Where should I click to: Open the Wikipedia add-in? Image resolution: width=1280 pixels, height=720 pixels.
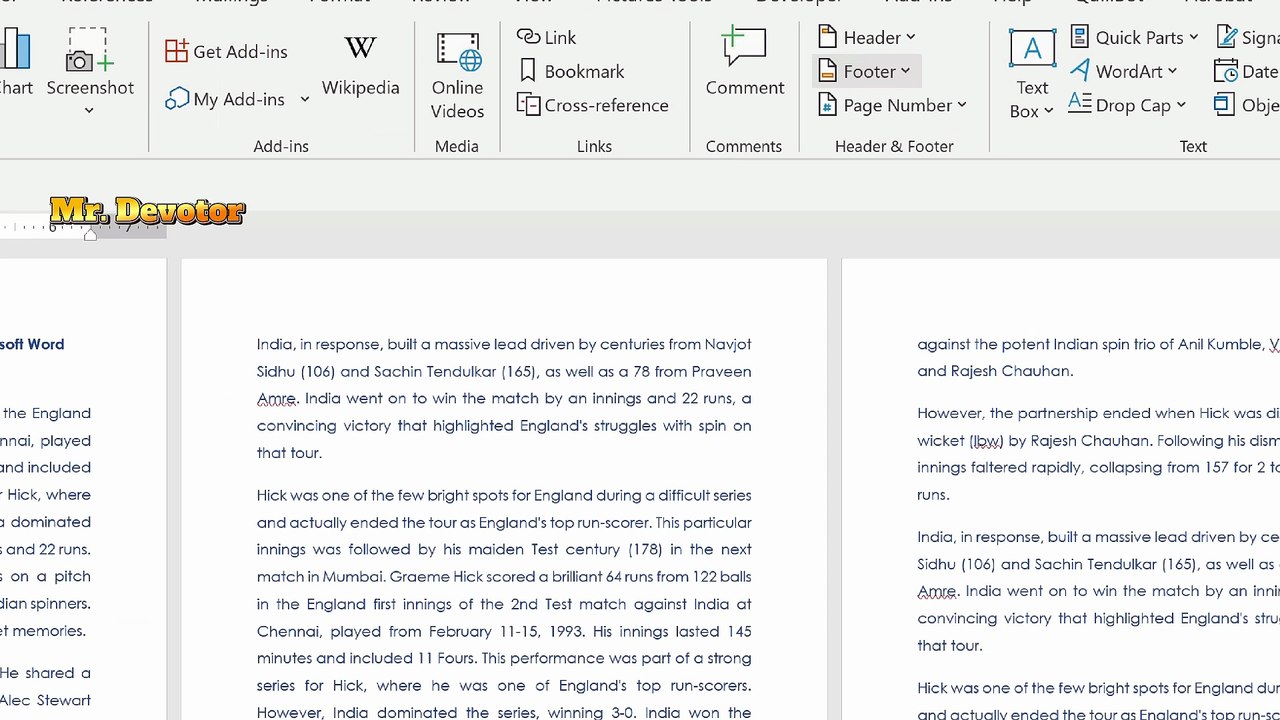coord(360,66)
